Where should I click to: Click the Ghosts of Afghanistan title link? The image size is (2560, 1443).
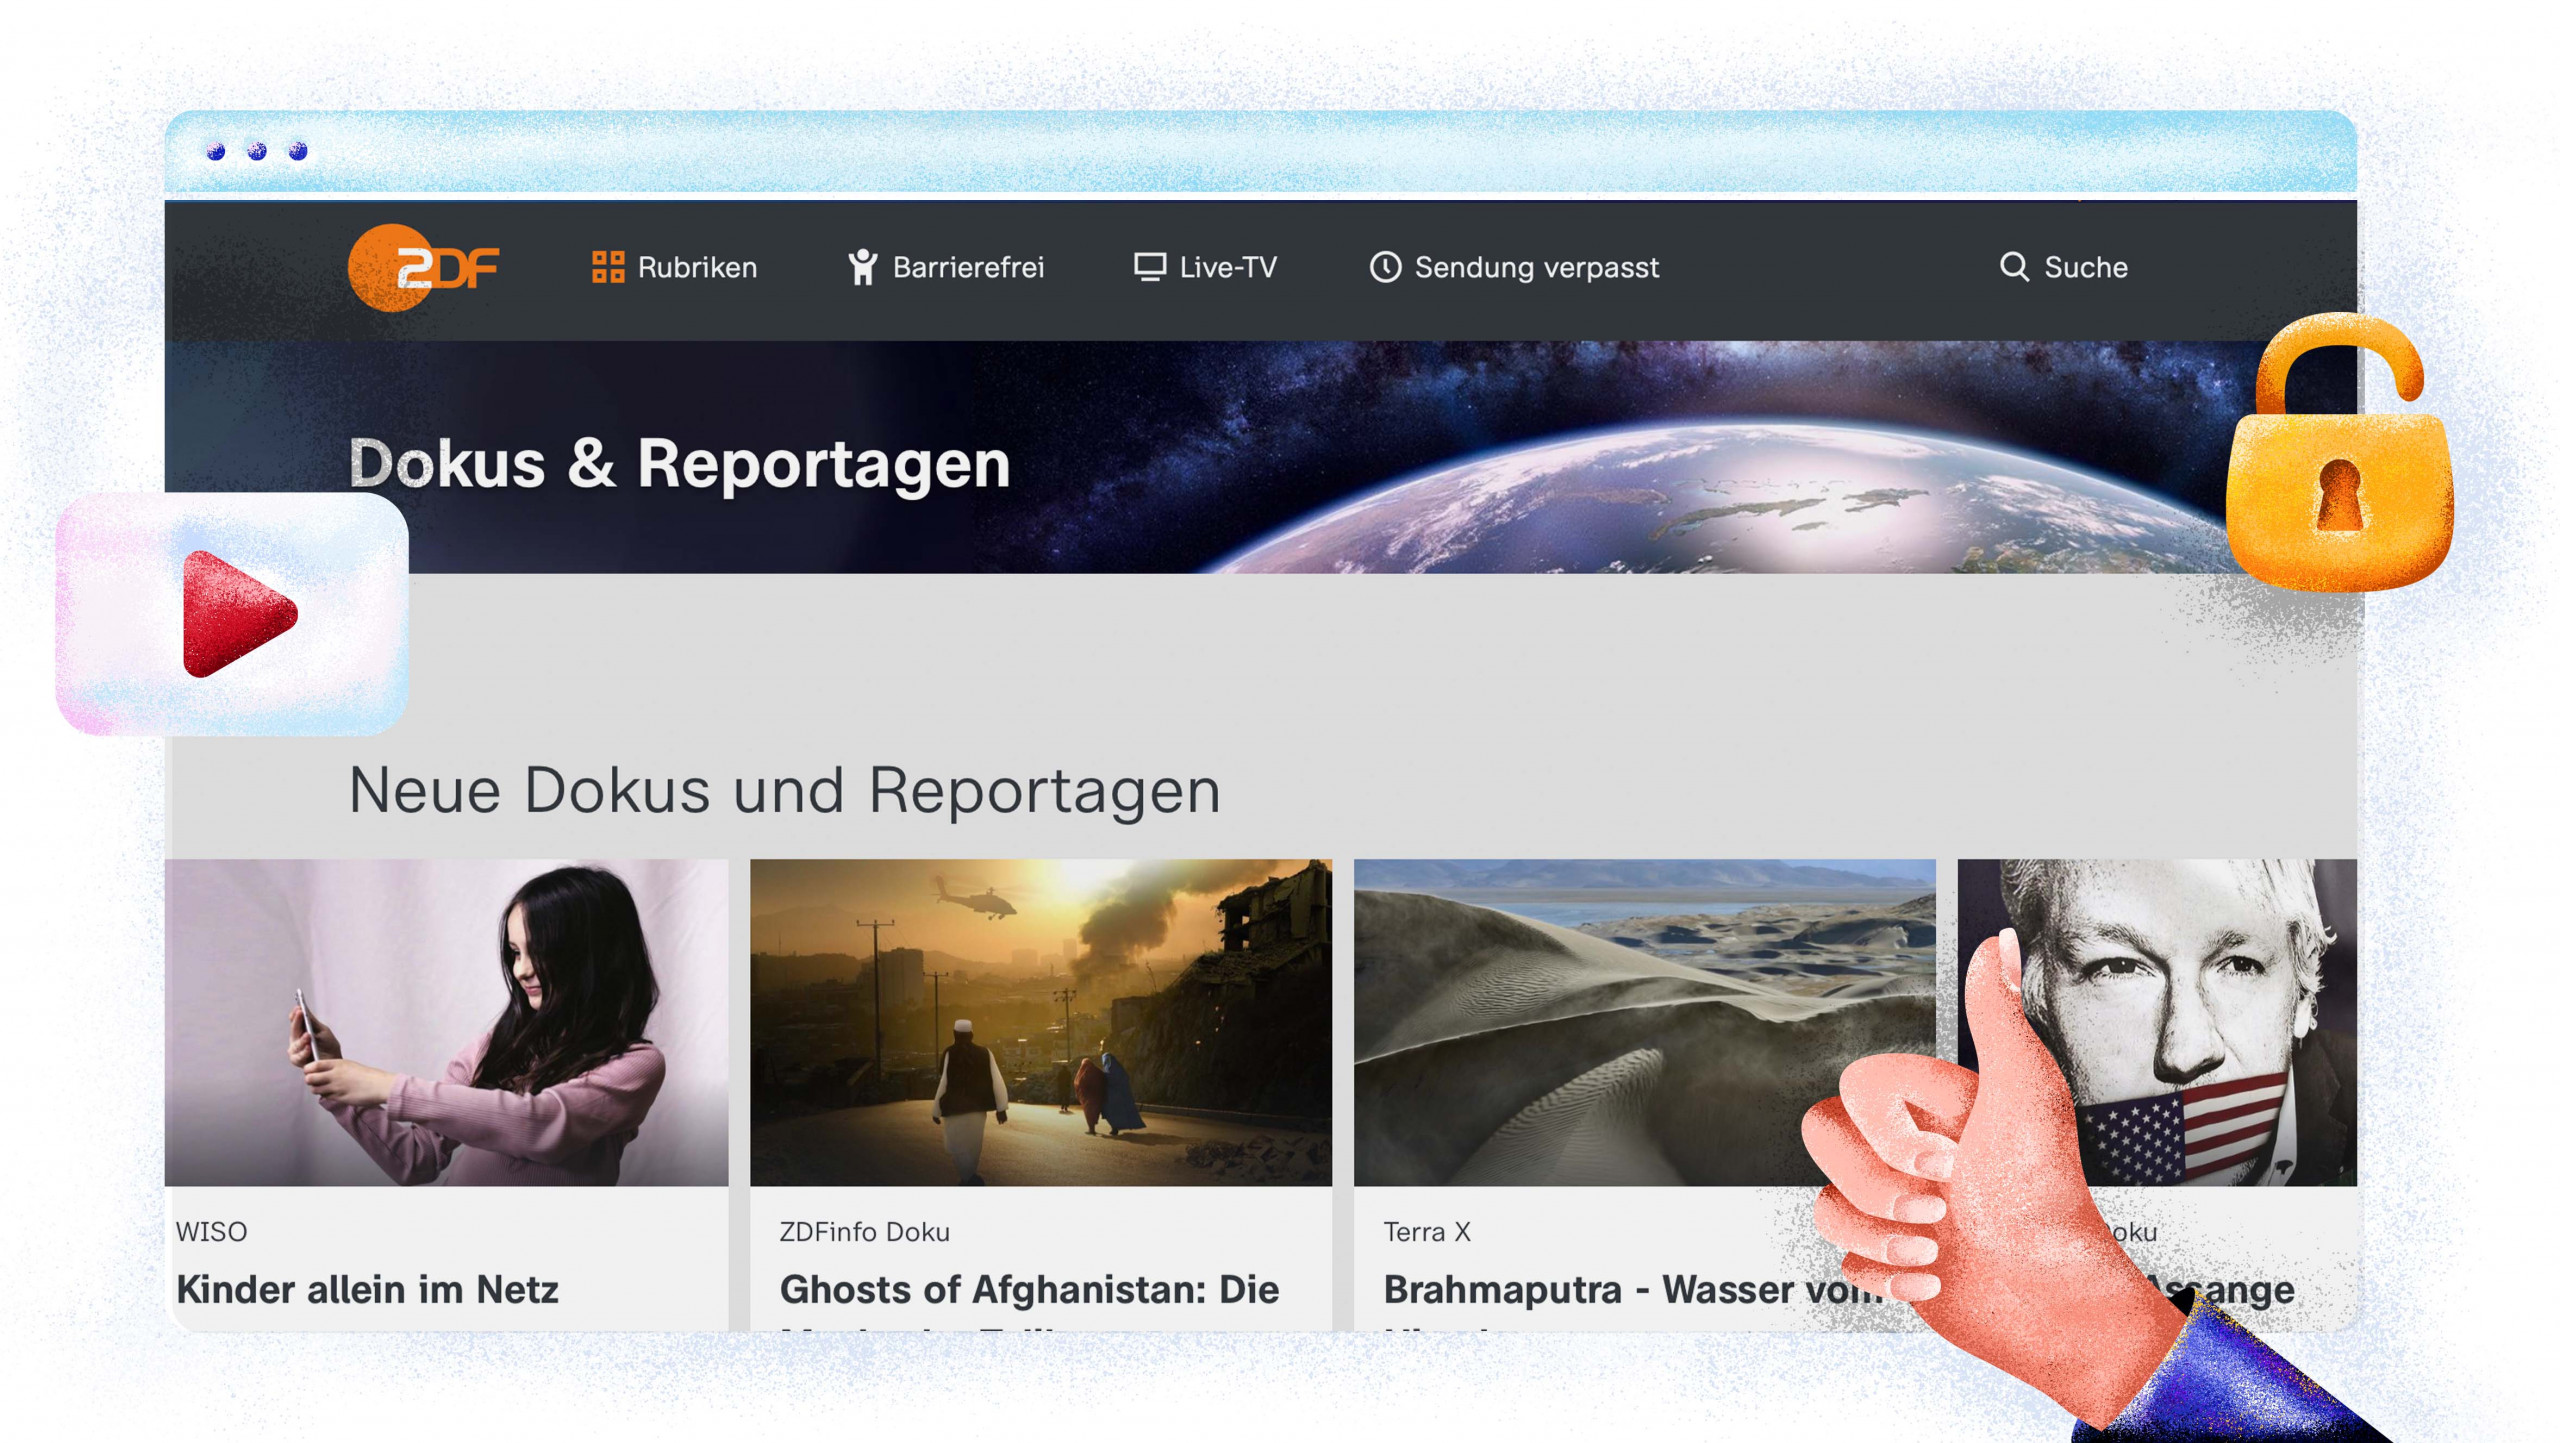(x=1029, y=1289)
